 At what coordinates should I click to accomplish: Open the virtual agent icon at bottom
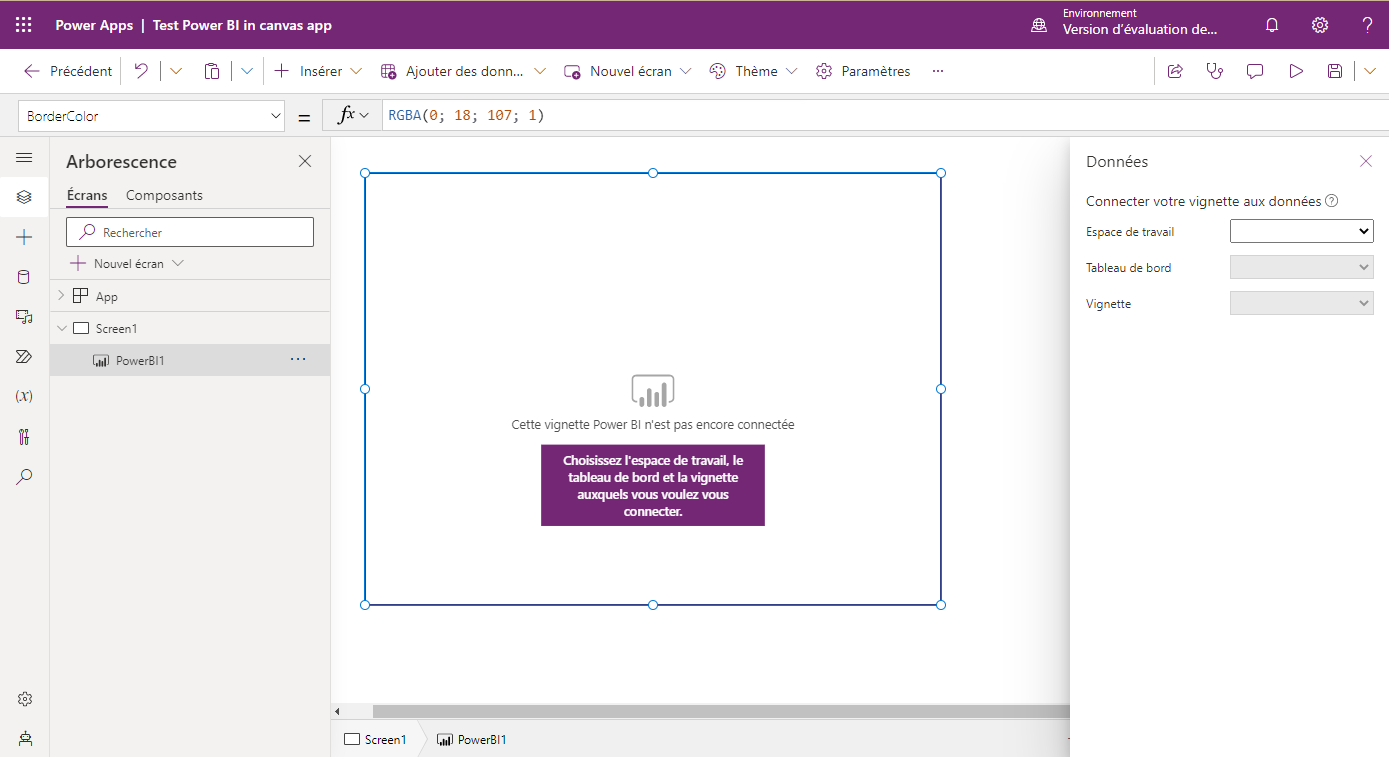click(x=25, y=738)
